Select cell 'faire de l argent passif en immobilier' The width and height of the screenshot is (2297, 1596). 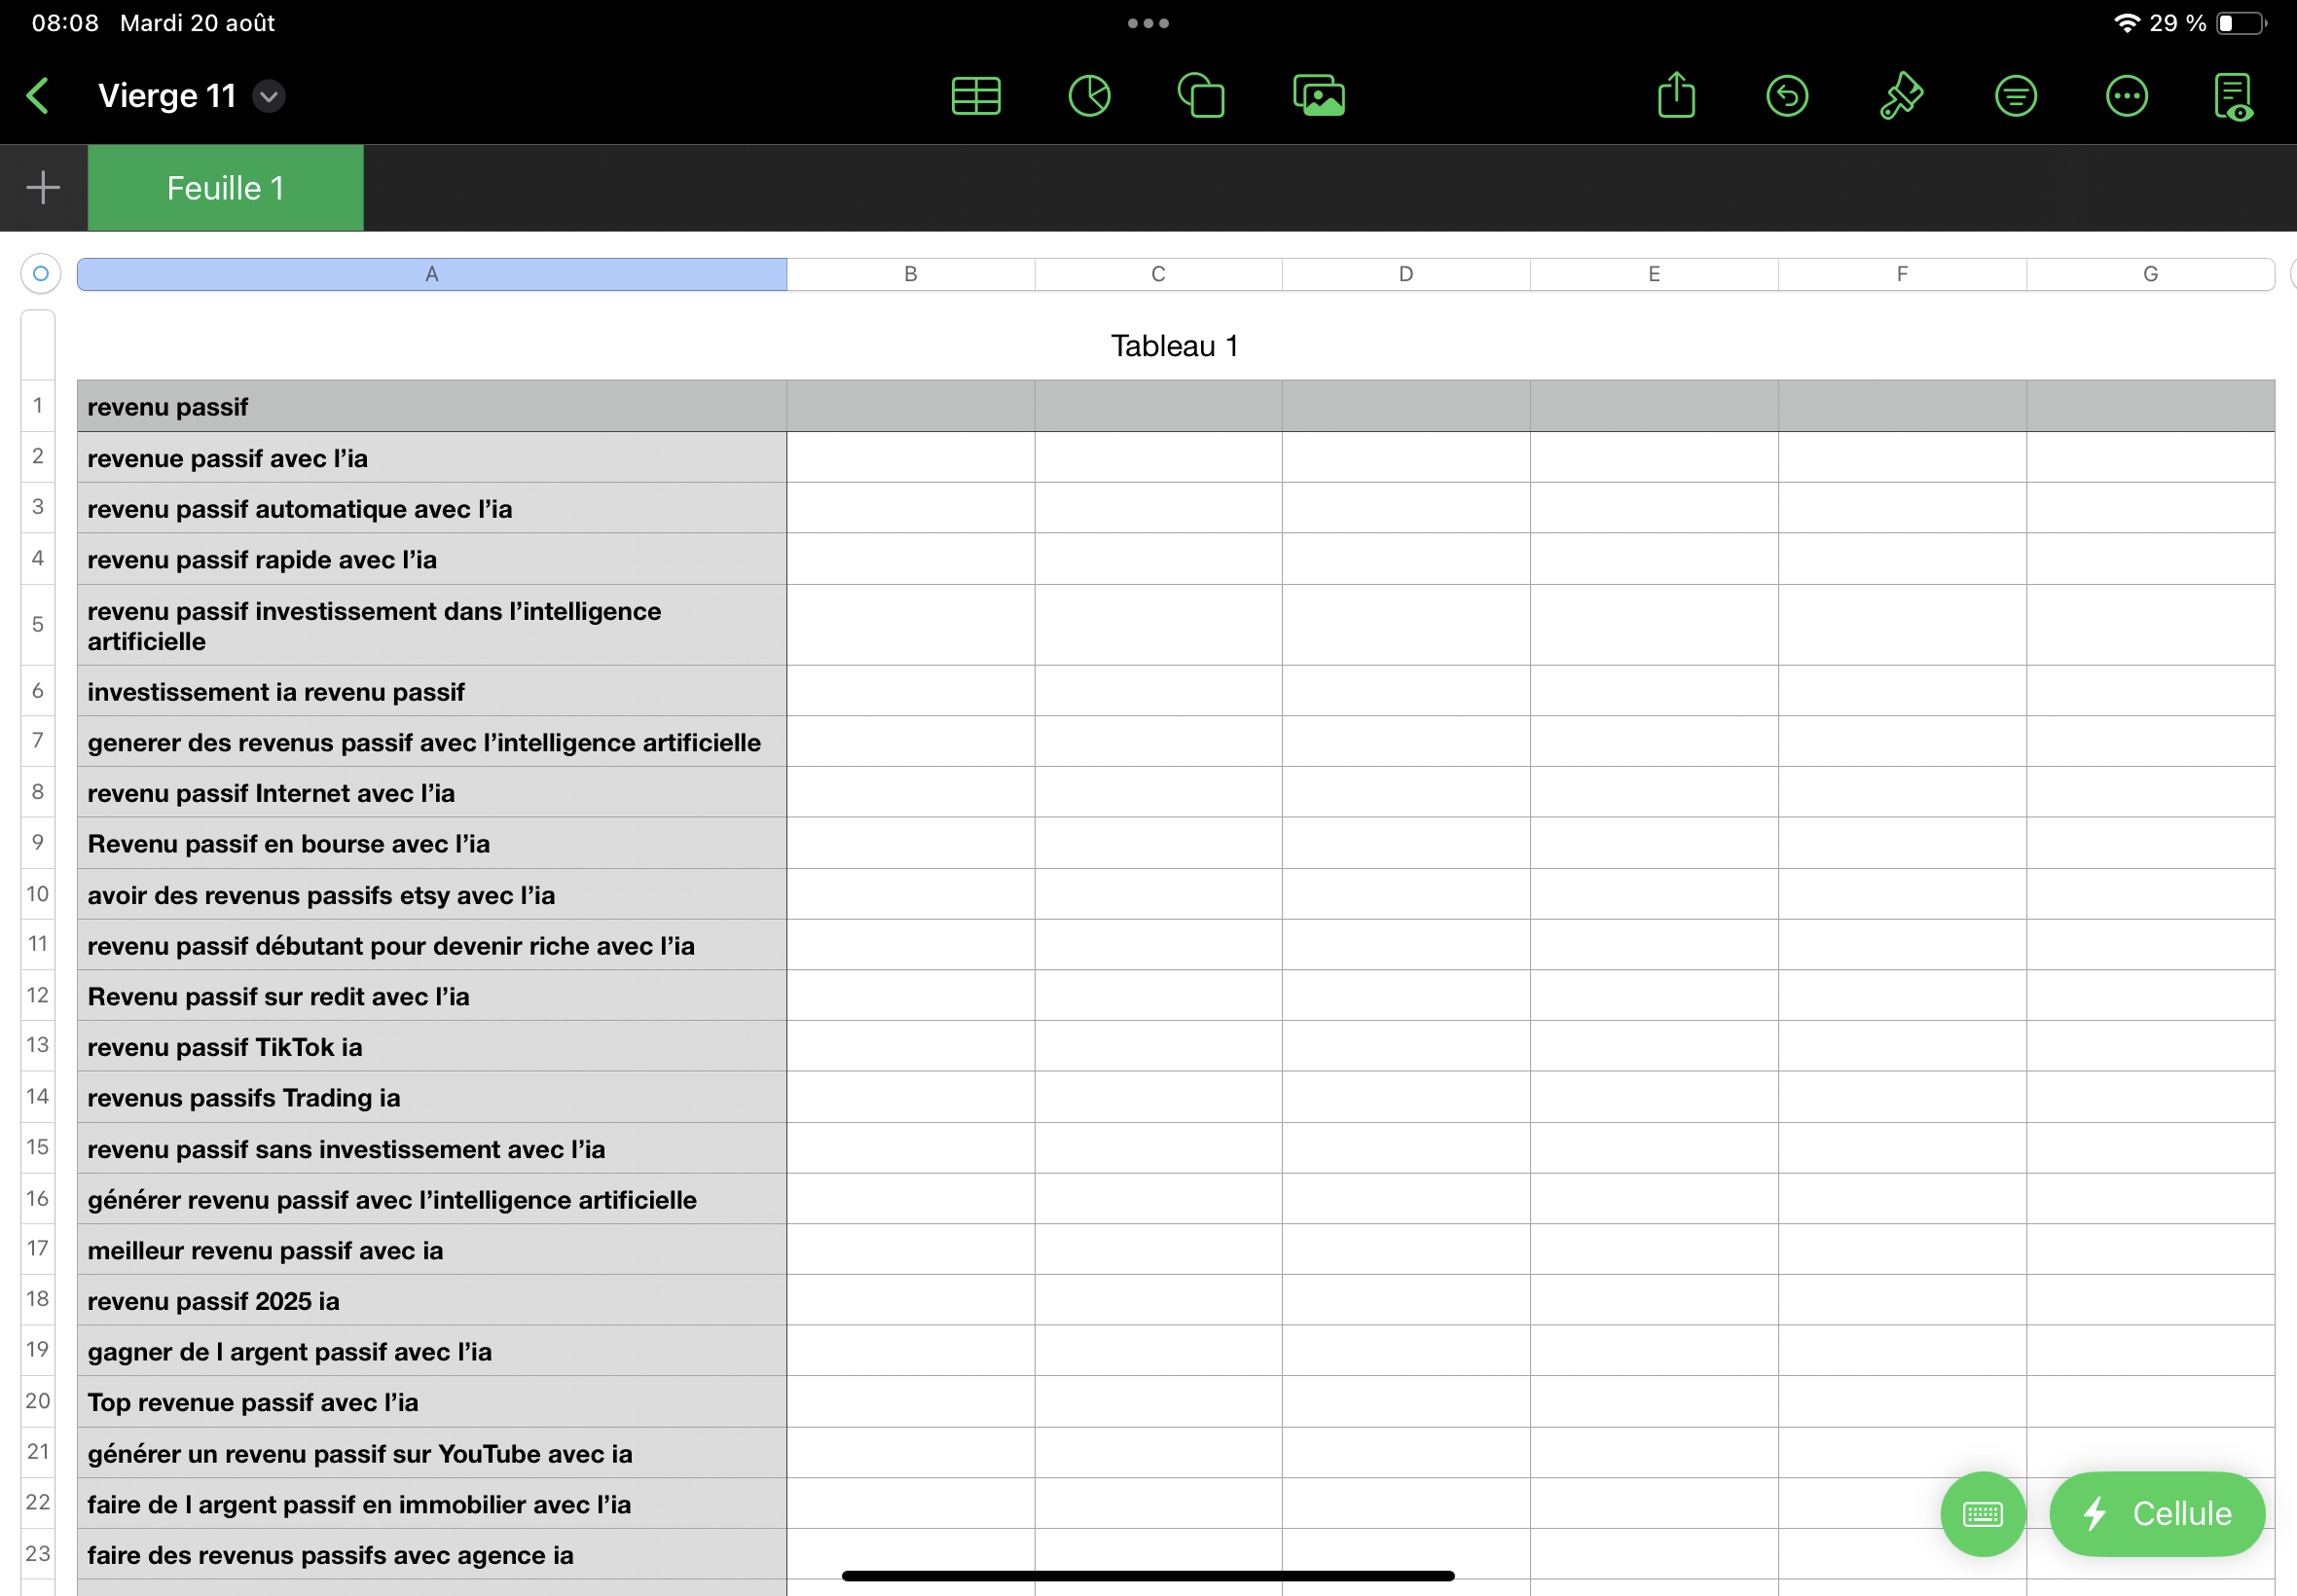pyautogui.click(x=432, y=1504)
